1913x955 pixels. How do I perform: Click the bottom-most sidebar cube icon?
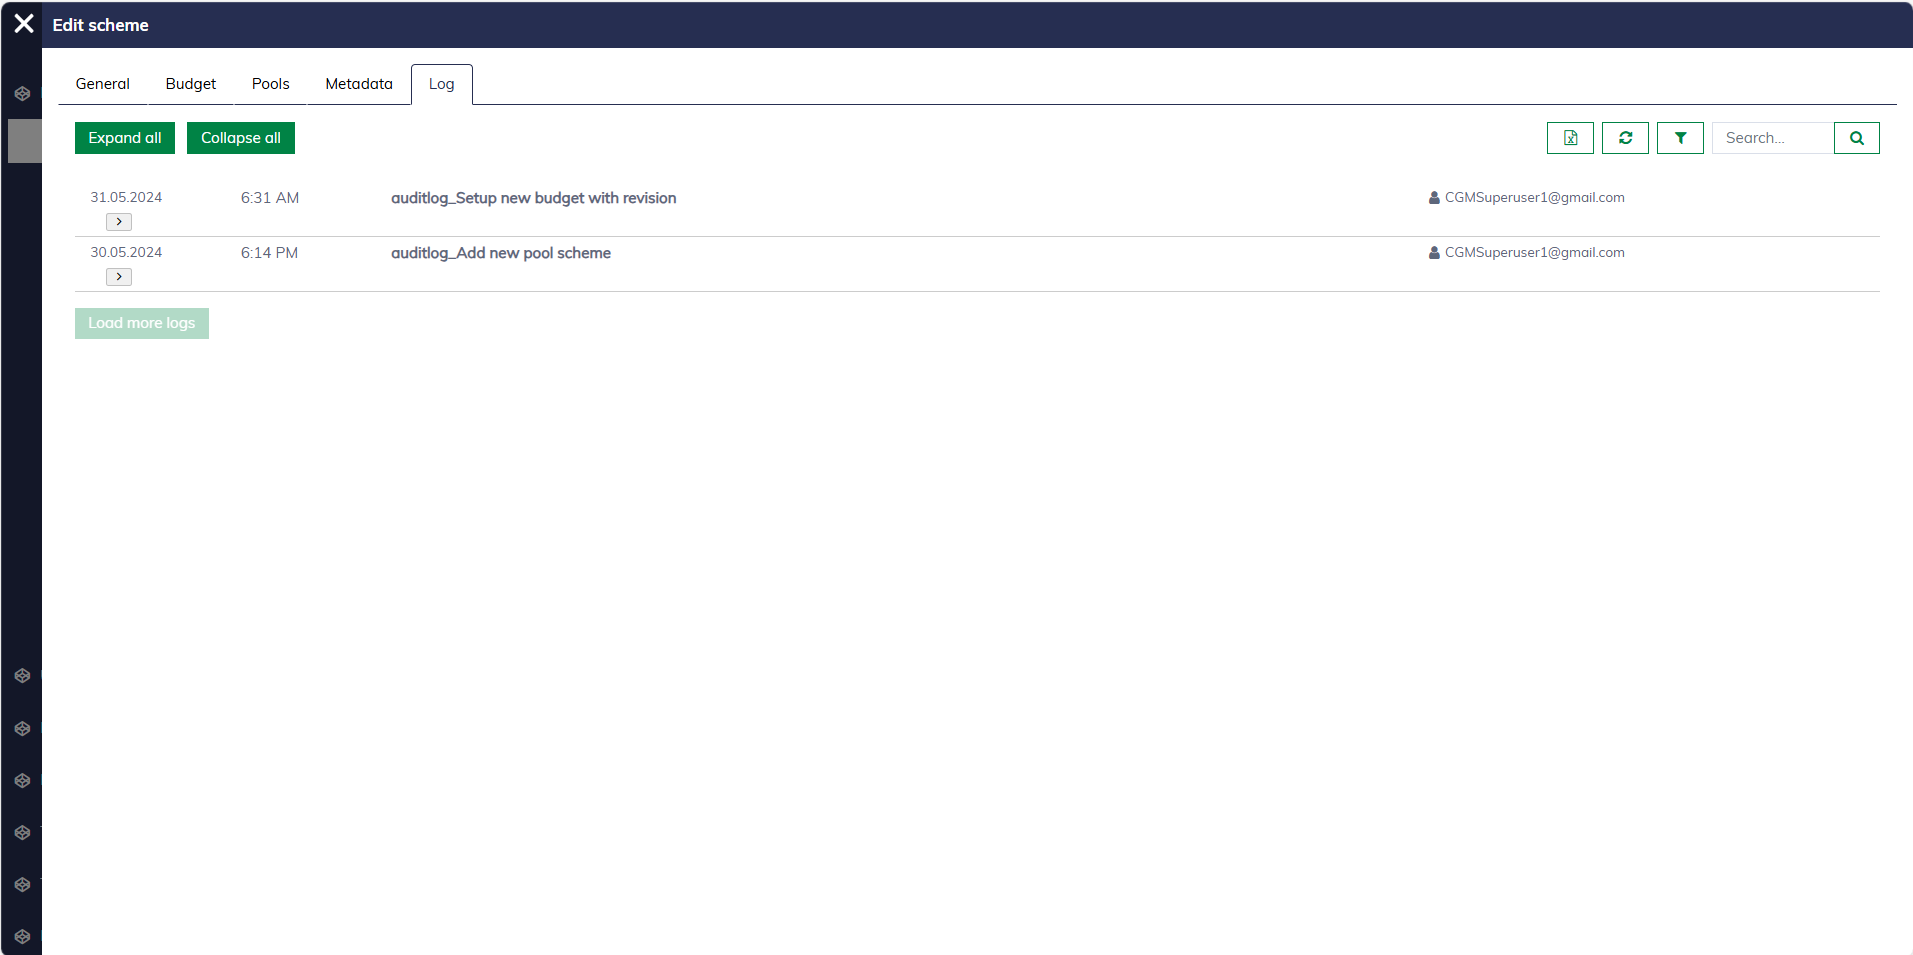tap(22, 936)
